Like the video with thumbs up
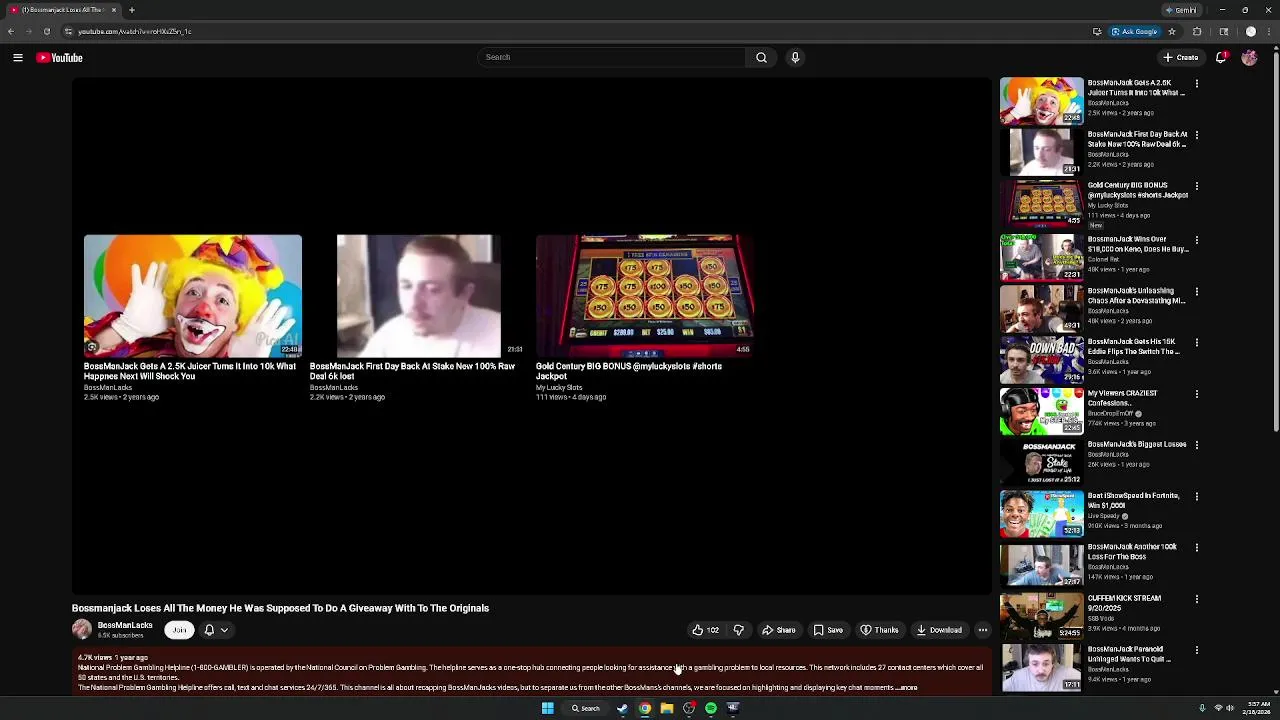This screenshot has width=1280, height=720. tap(705, 630)
